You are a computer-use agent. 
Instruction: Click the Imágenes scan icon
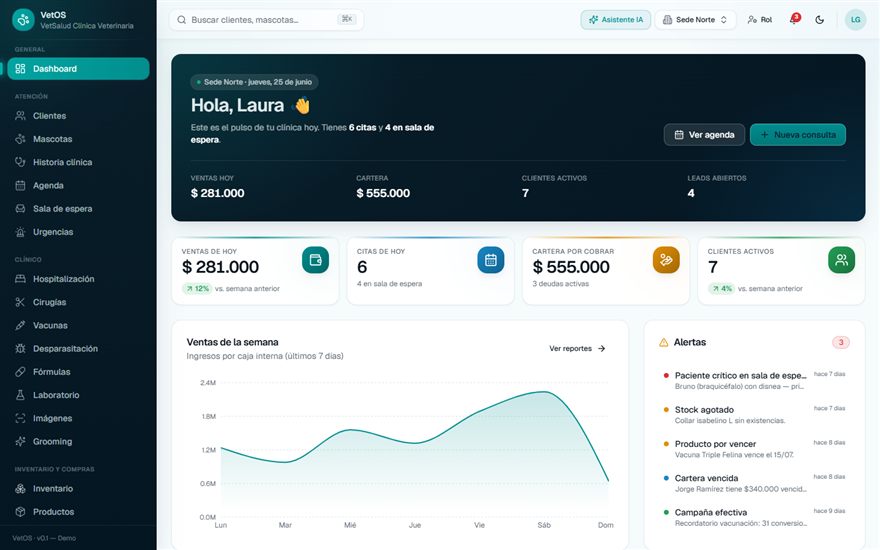click(x=20, y=418)
